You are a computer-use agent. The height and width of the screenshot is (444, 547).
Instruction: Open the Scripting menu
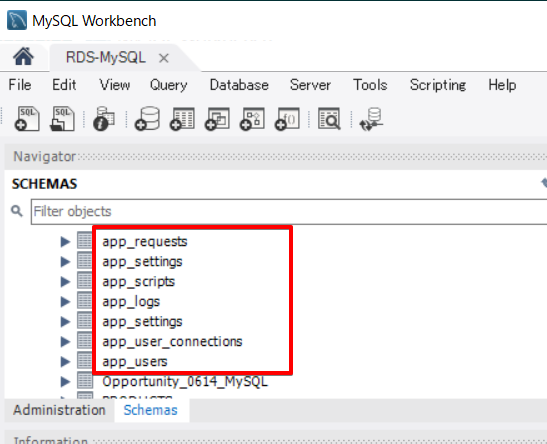pyautogui.click(x=438, y=85)
